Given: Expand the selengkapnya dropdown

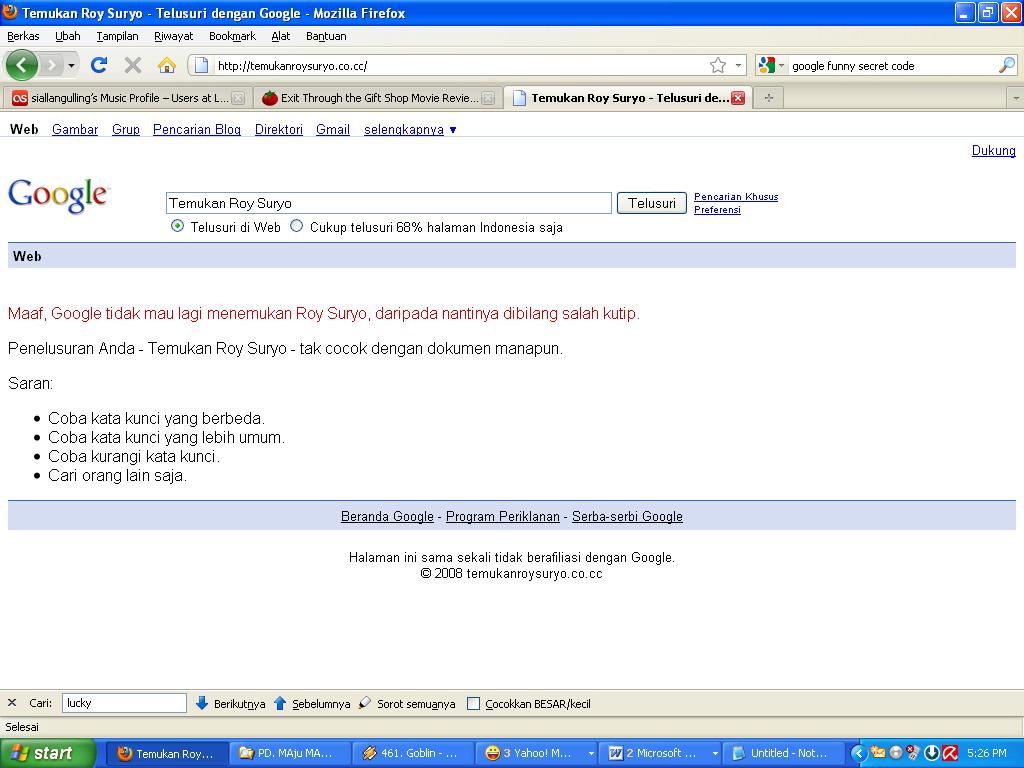Looking at the screenshot, I should click(x=410, y=129).
